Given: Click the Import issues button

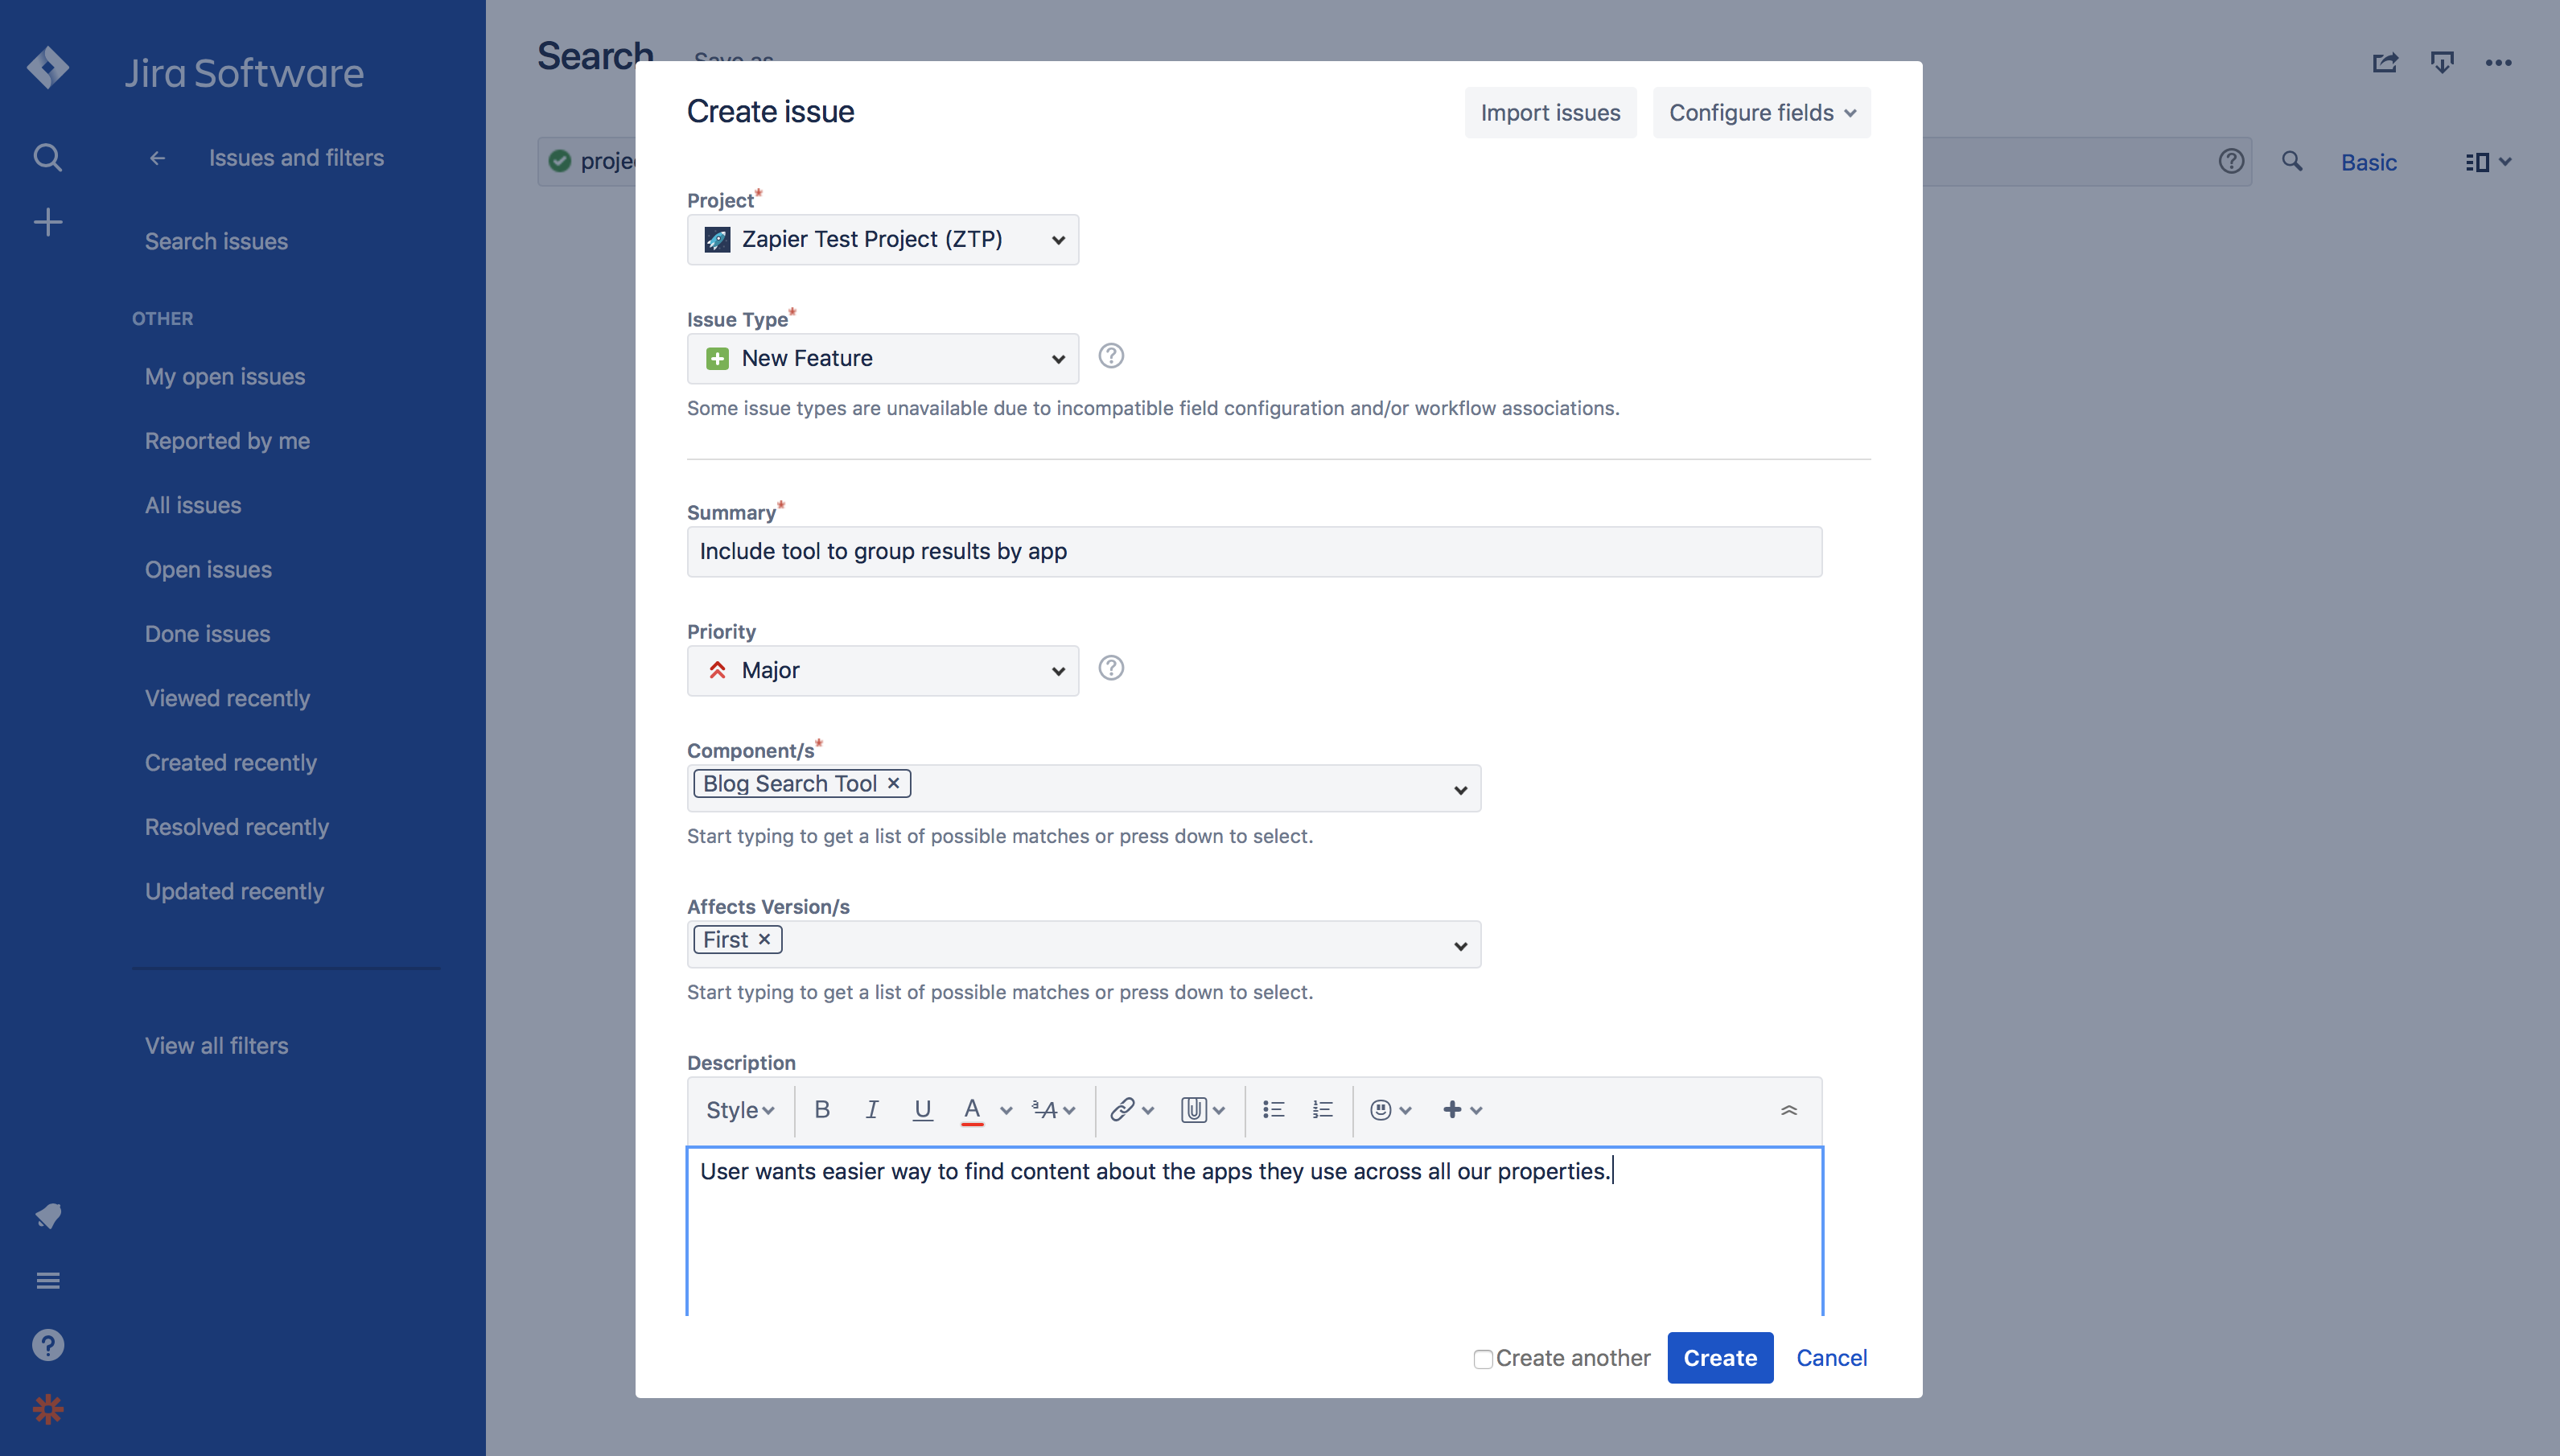Looking at the screenshot, I should pyautogui.click(x=1550, y=113).
